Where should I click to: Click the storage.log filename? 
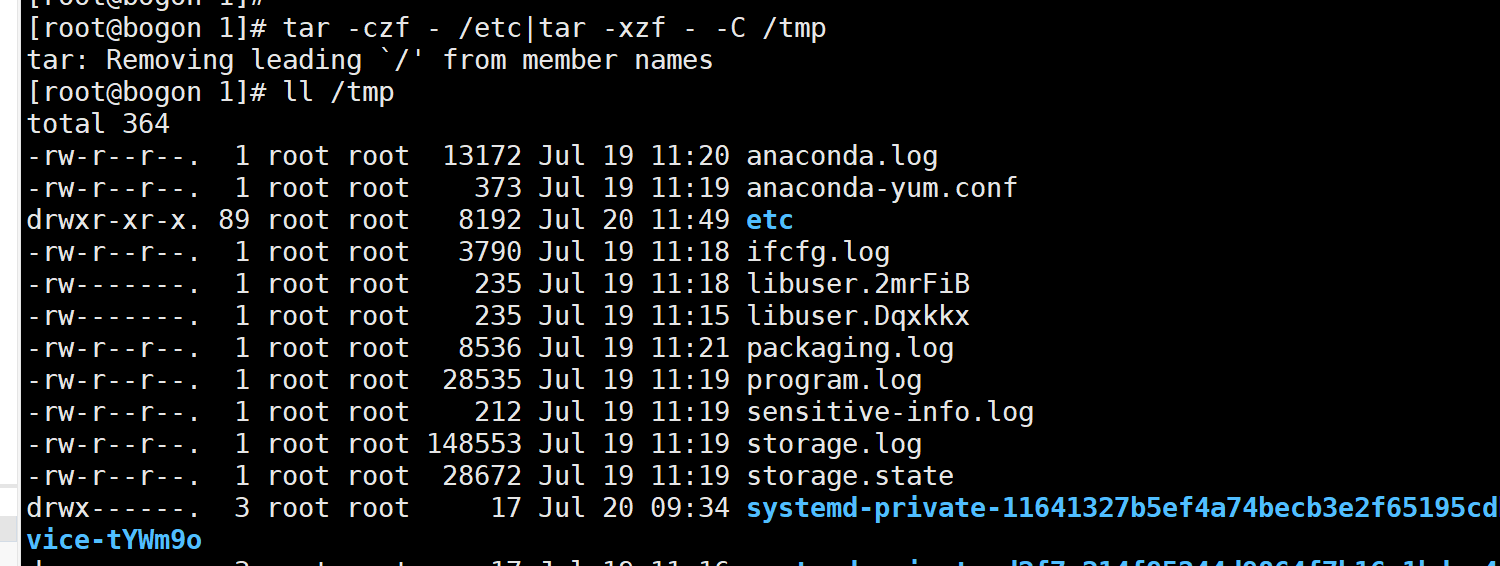point(834,444)
